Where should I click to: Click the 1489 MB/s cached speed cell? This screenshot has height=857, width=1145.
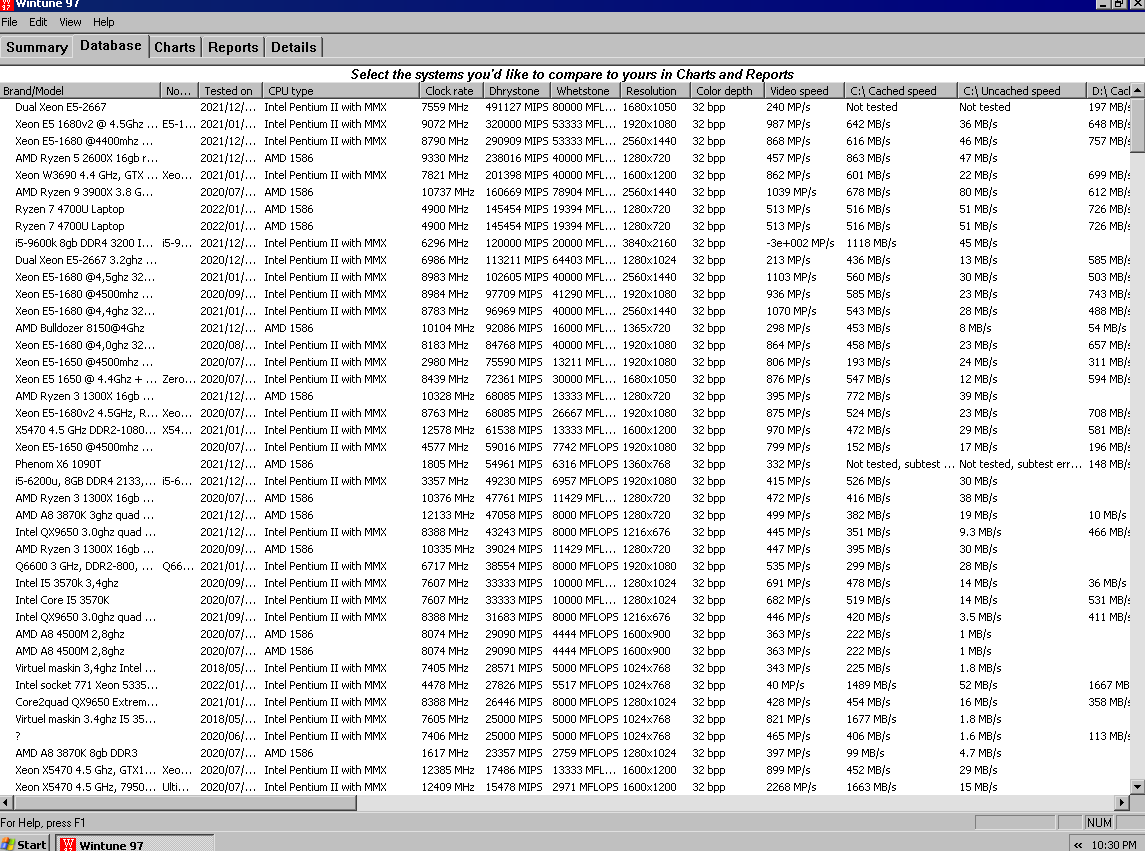[x=871, y=685]
